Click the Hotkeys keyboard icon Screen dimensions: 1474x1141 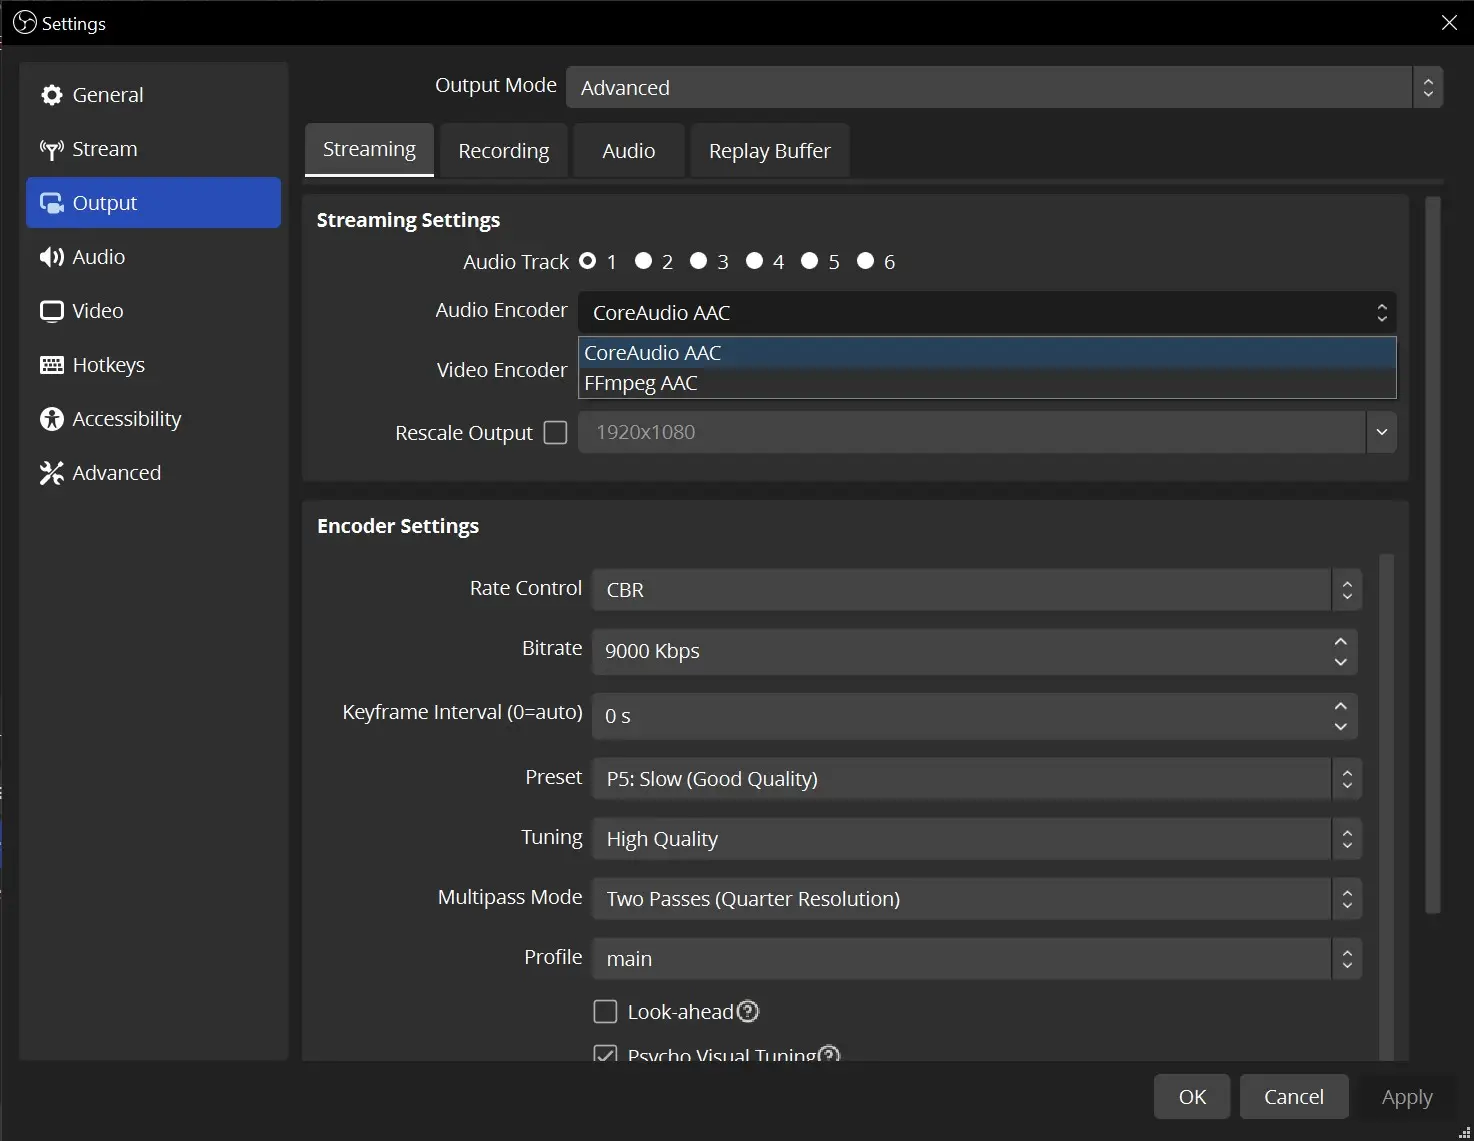[51, 365]
